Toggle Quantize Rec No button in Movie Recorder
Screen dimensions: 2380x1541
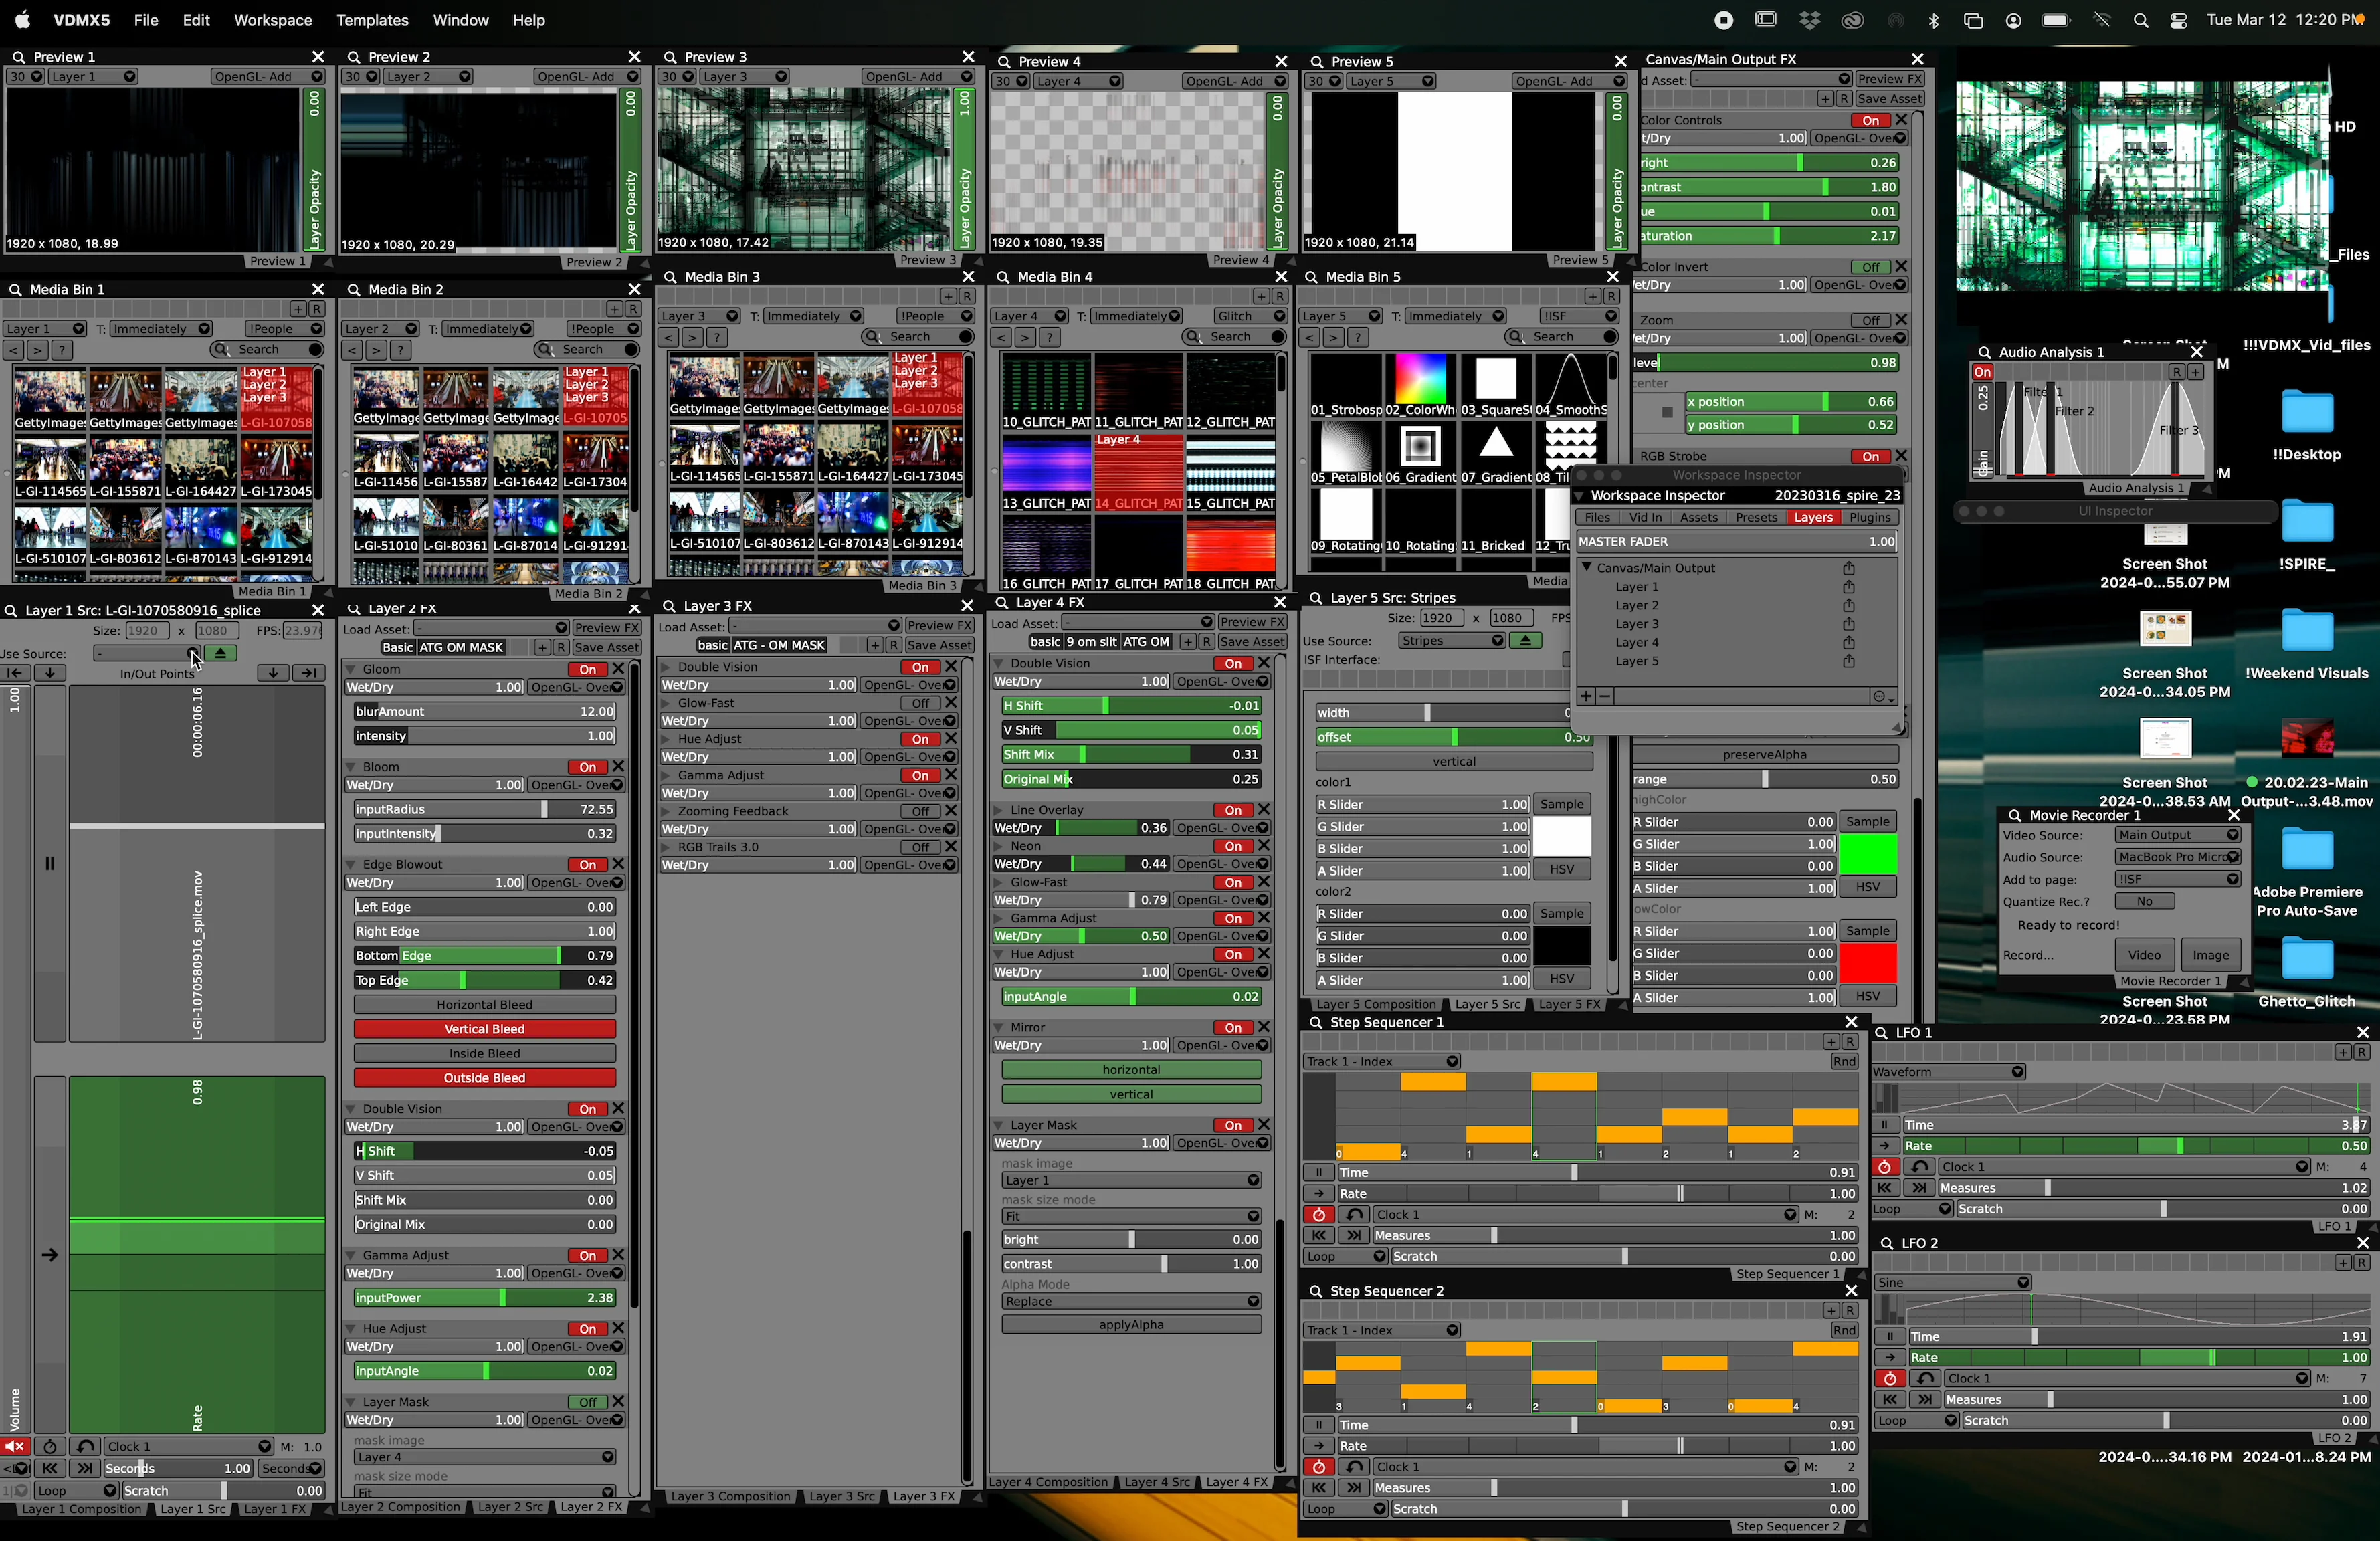2144,901
